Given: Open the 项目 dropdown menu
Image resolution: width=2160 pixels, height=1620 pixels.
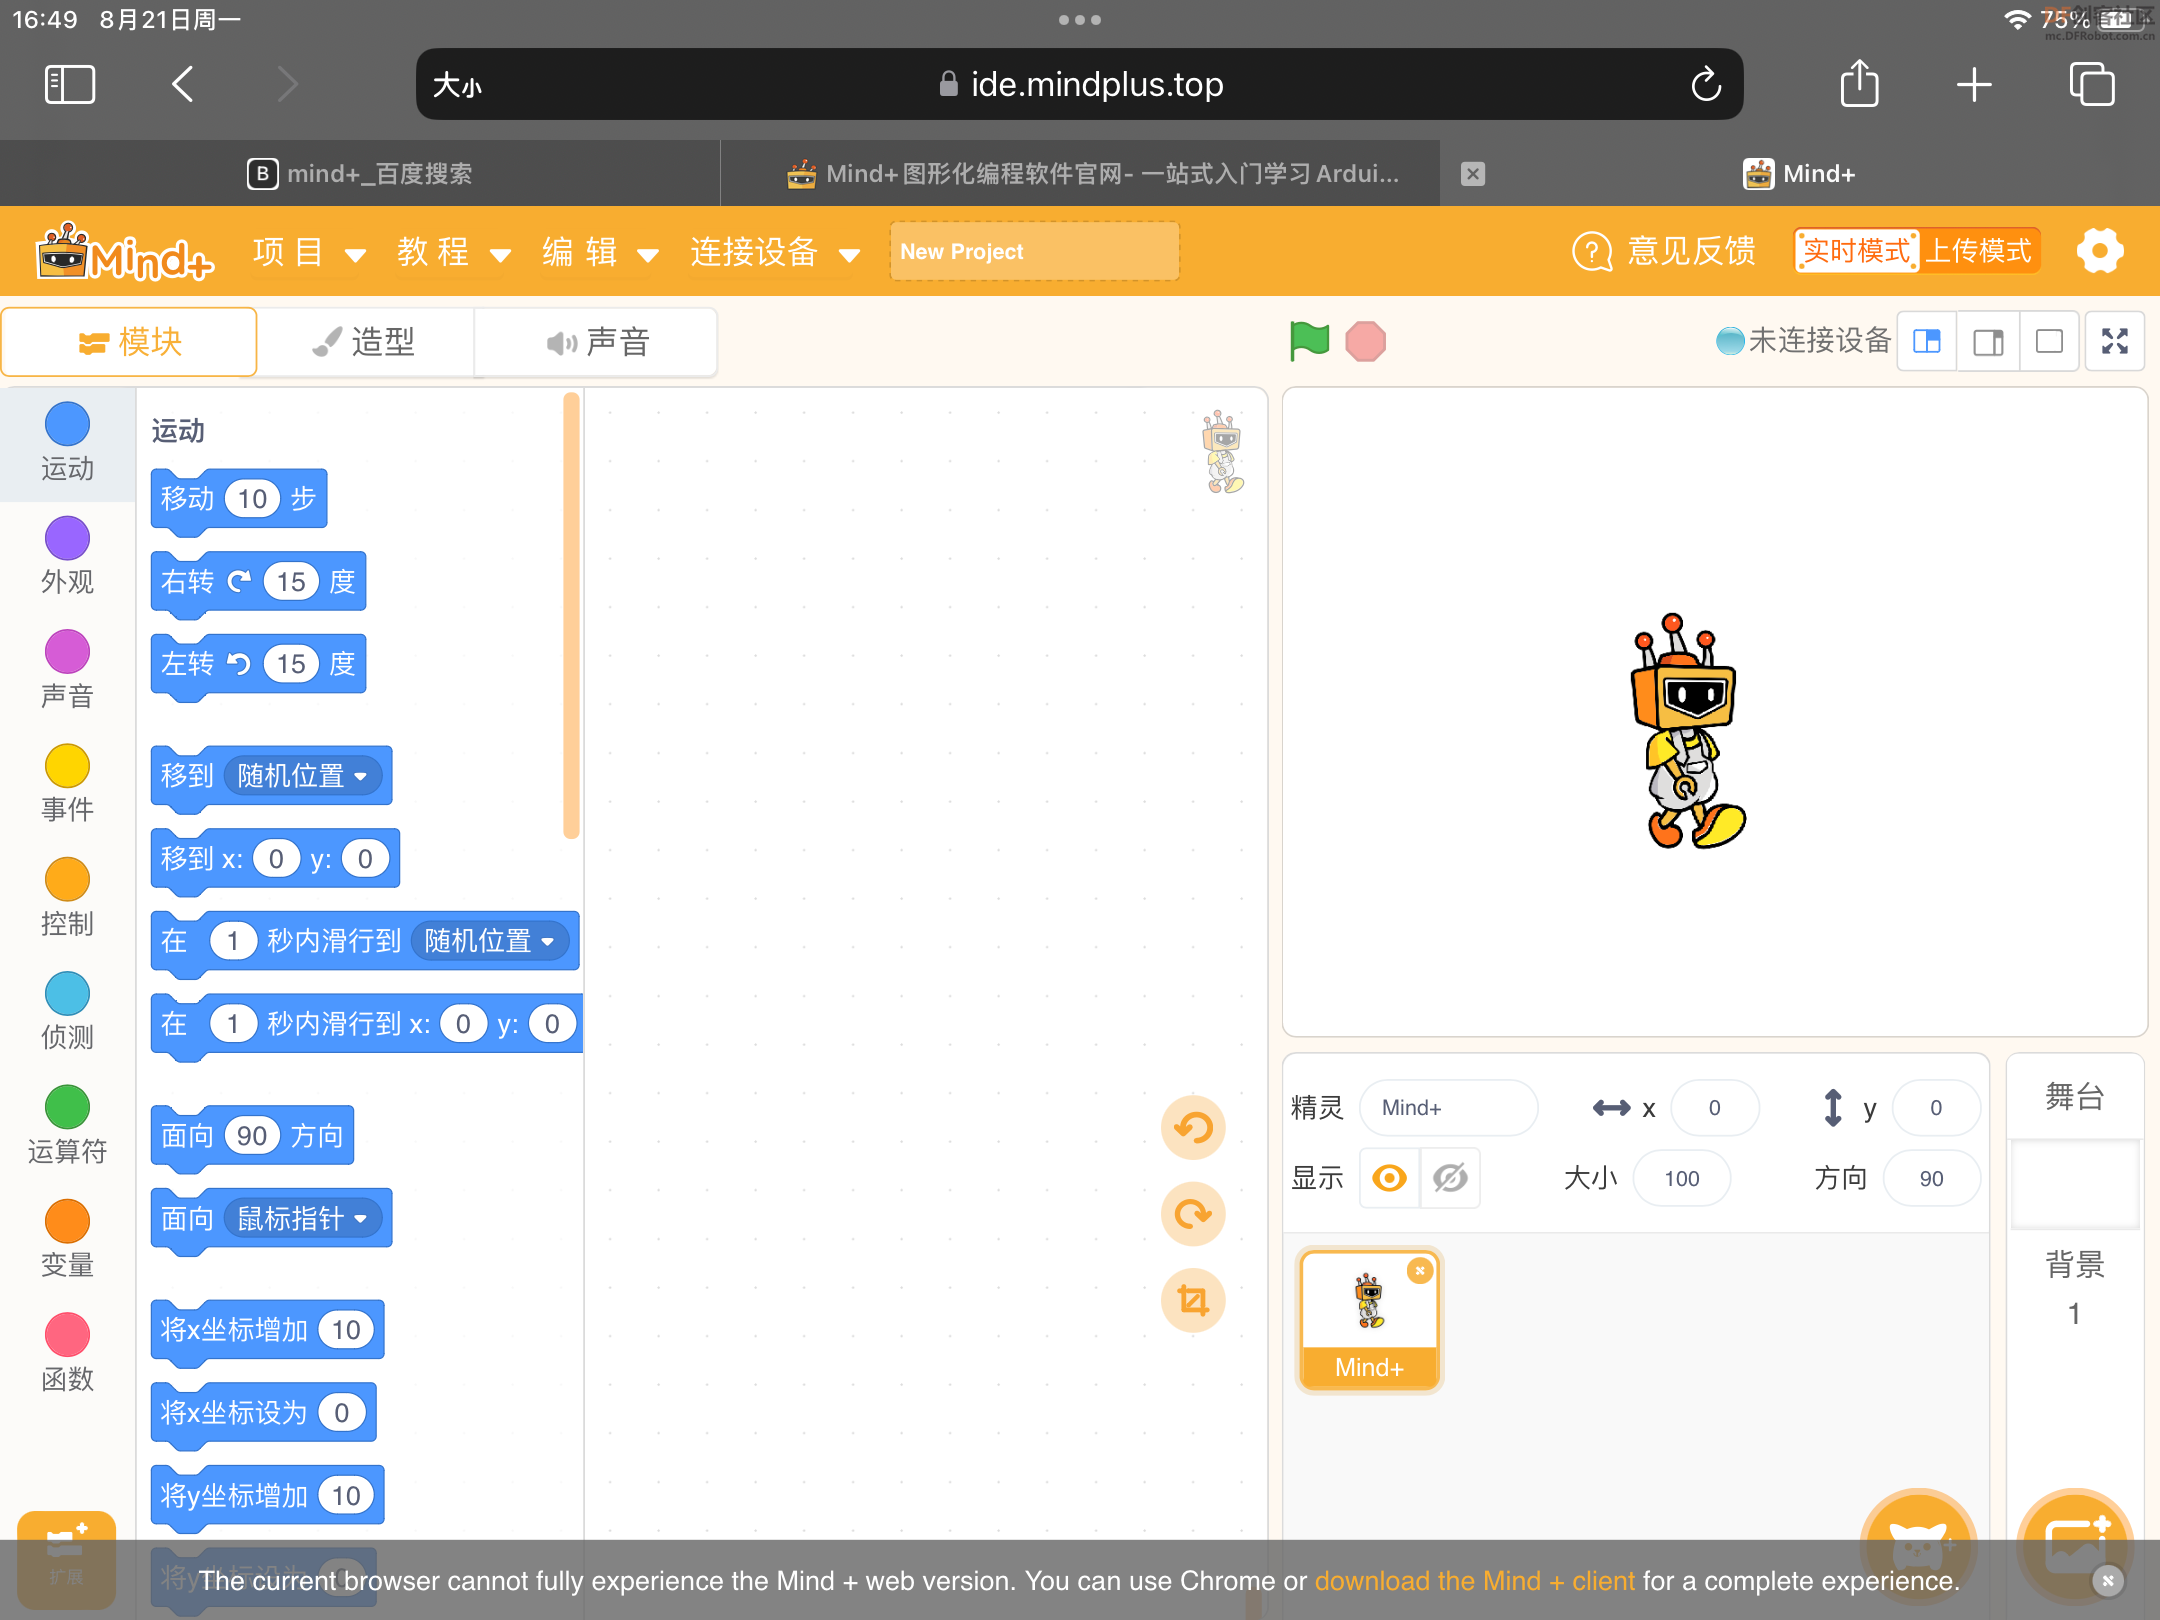Looking at the screenshot, I should point(309,252).
